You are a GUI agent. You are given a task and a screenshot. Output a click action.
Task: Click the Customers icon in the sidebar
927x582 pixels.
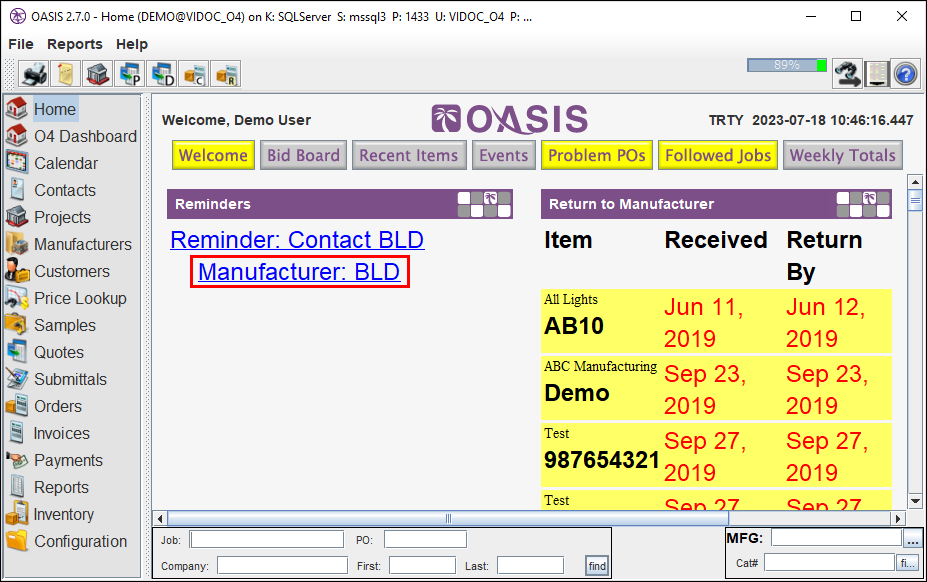pyautogui.click(x=17, y=271)
